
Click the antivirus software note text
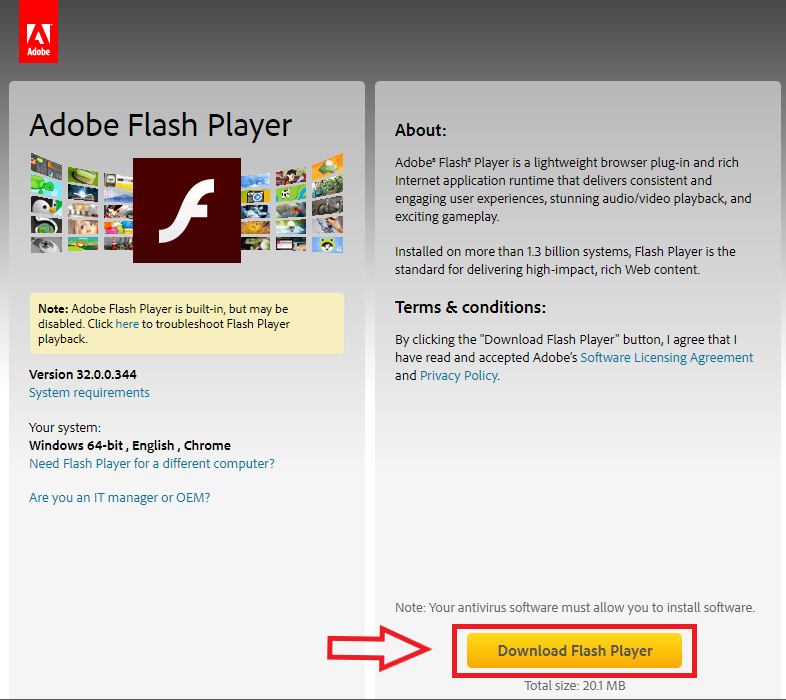tap(575, 608)
